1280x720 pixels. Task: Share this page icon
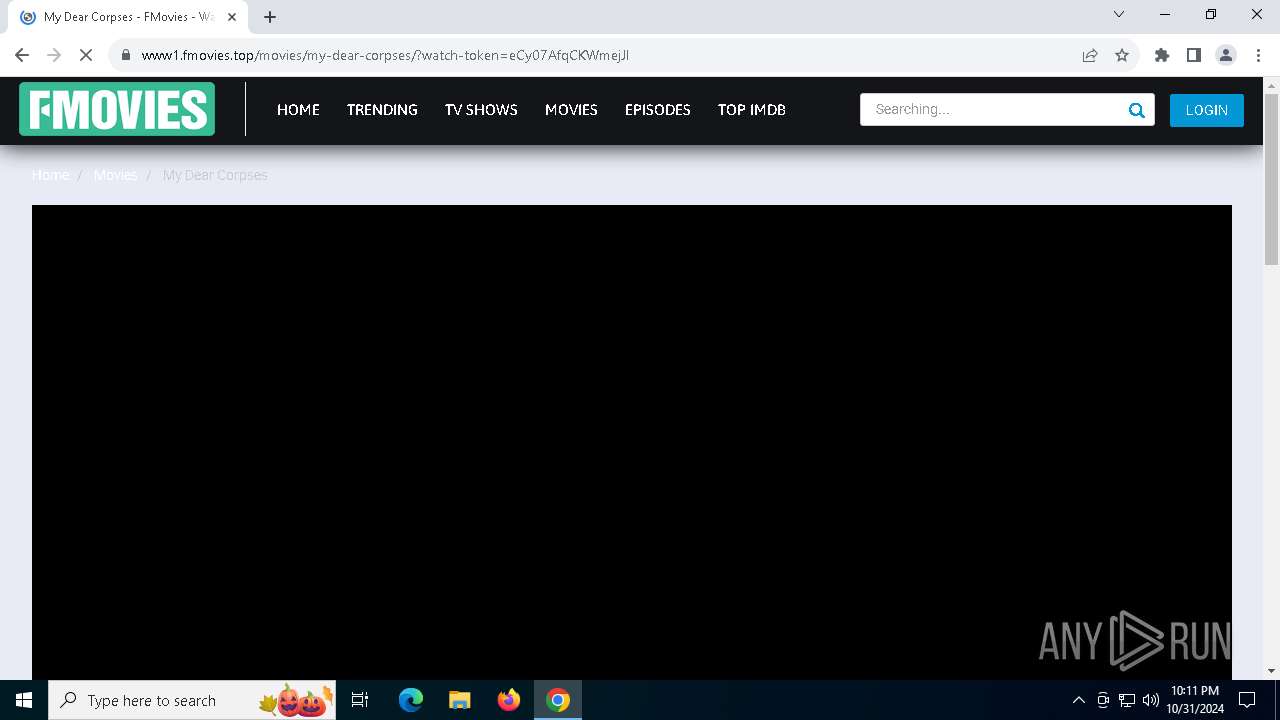(x=1090, y=55)
